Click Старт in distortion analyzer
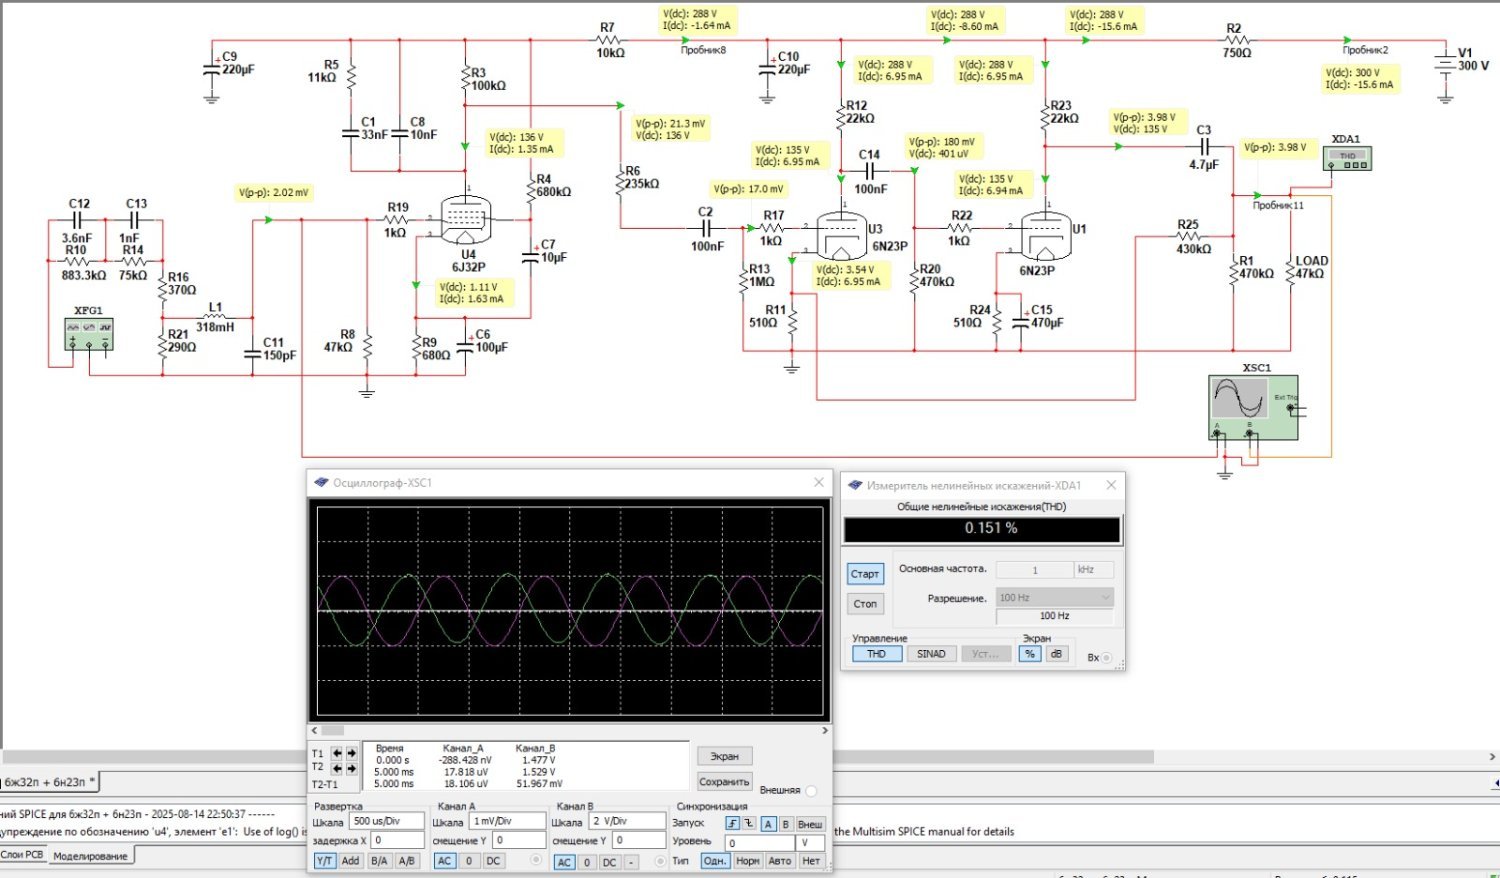The height and width of the screenshot is (878, 1500). click(x=865, y=574)
